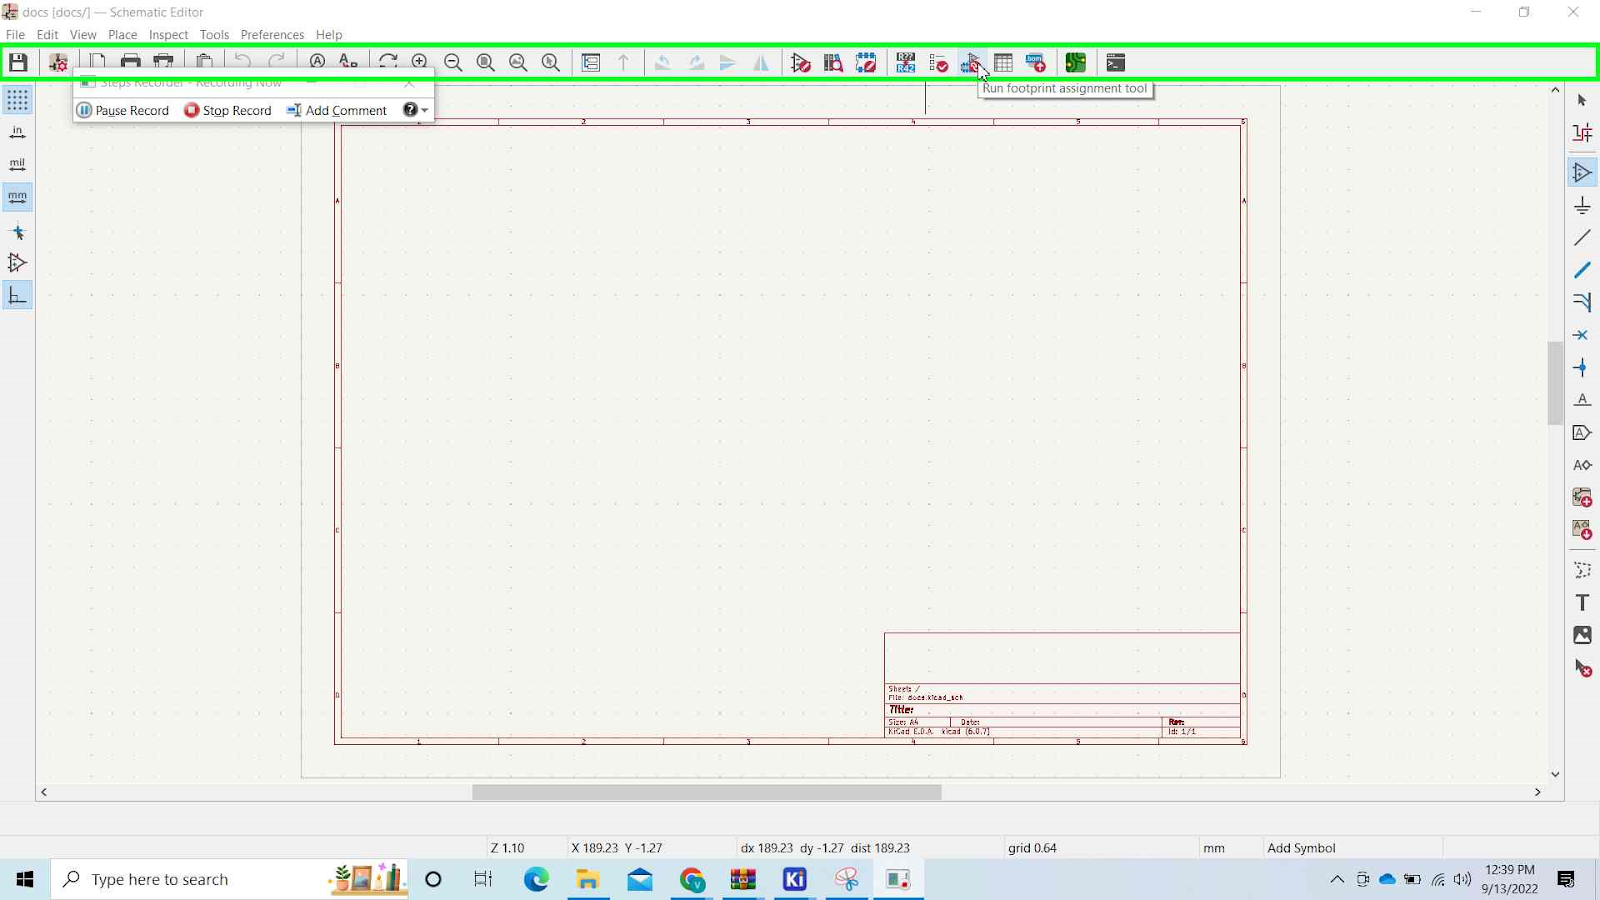
Task: Open the Place menu
Action: tap(122, 34)
